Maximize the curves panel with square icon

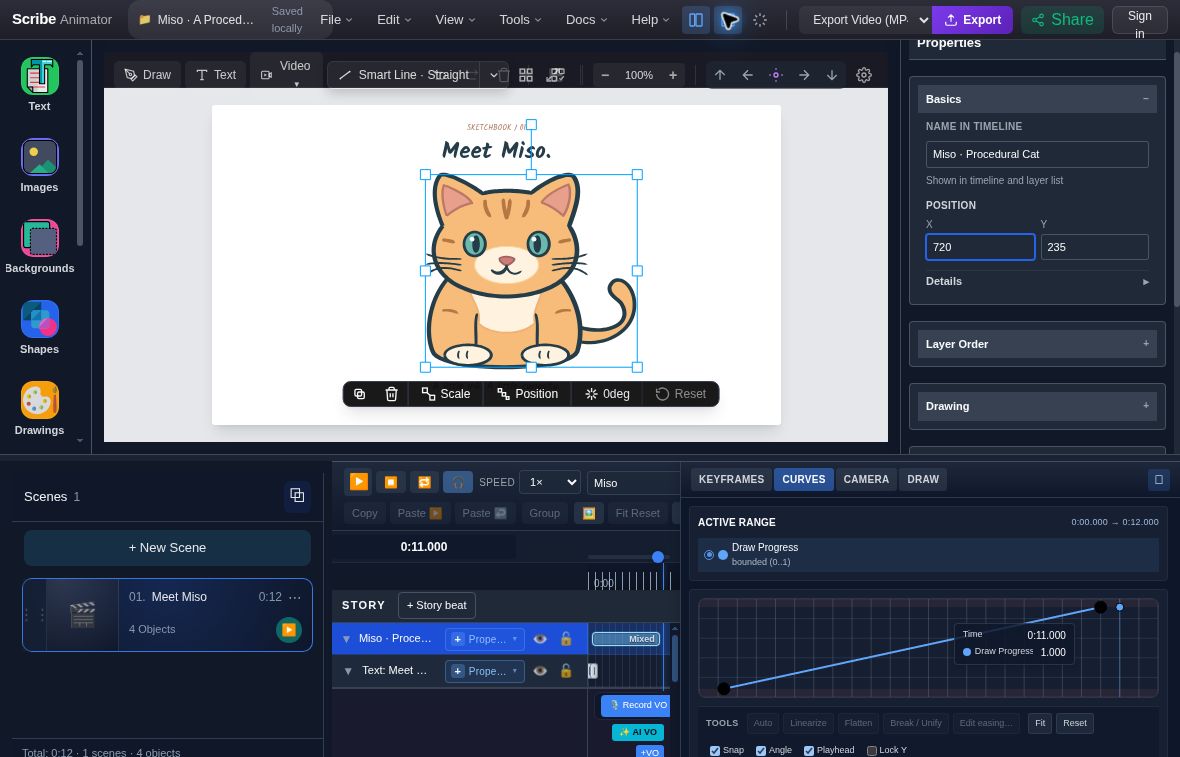1159,479
